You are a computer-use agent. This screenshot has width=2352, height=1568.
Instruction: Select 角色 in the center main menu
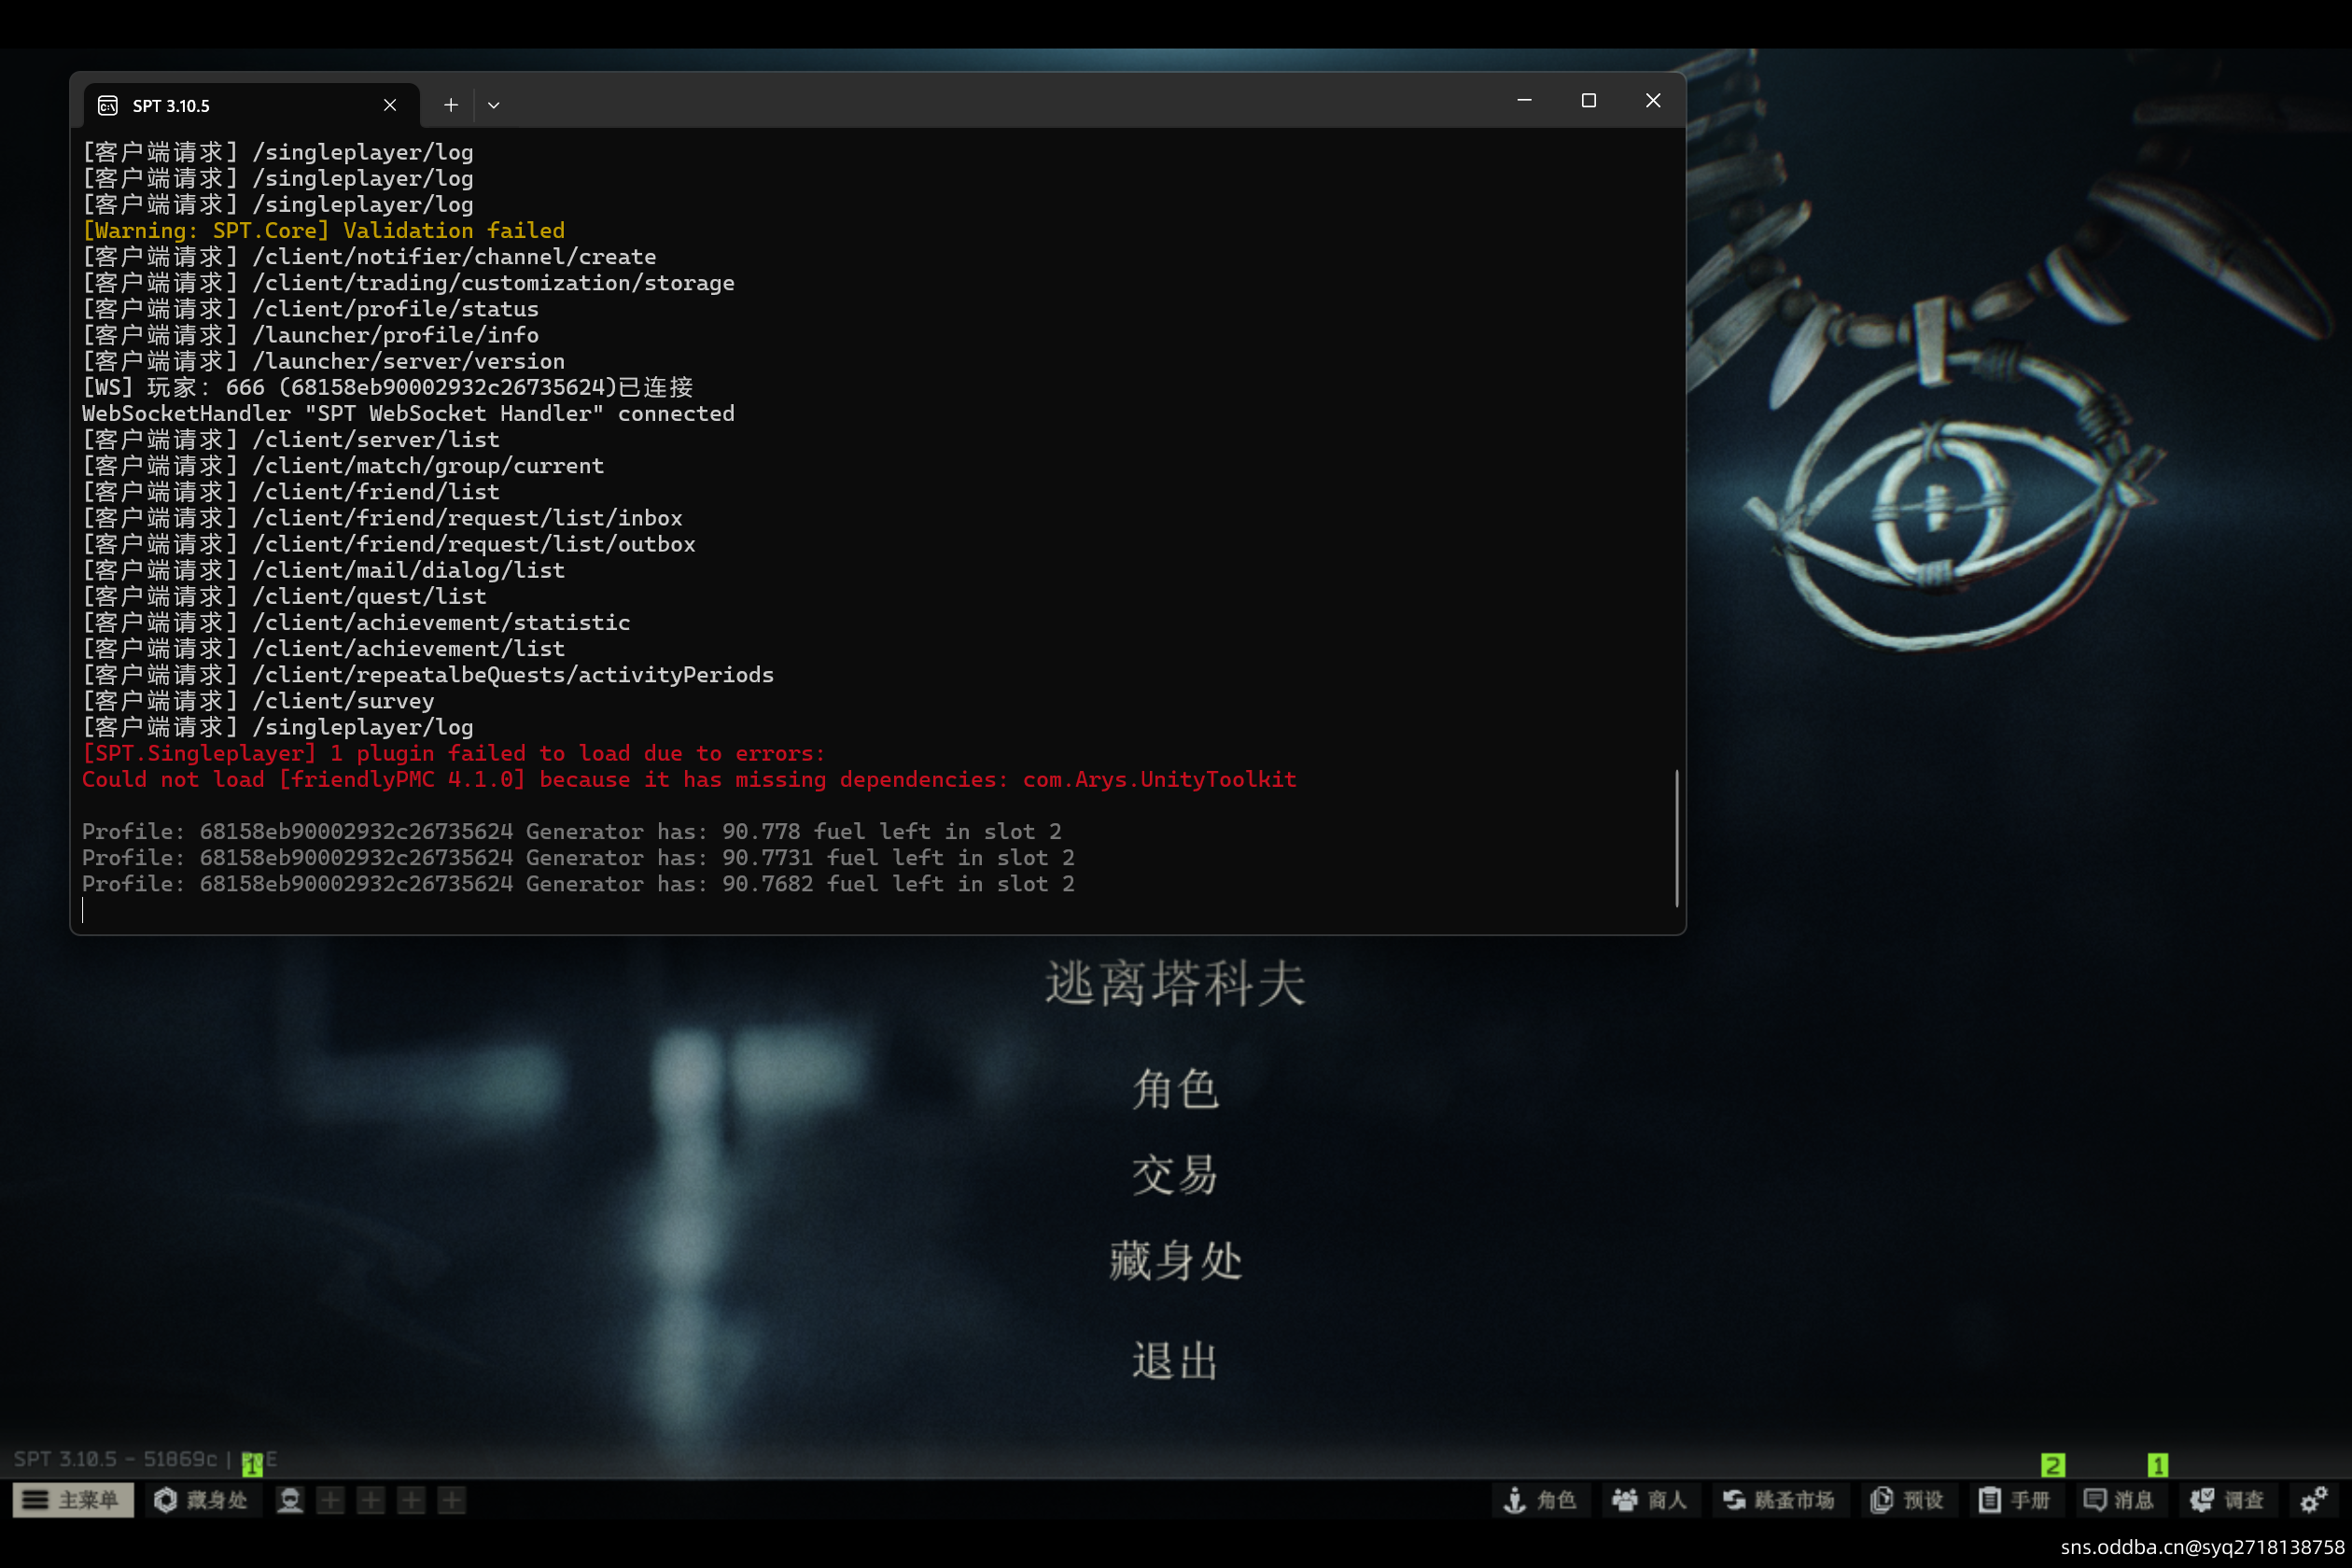click(x=1176, y=1089)
